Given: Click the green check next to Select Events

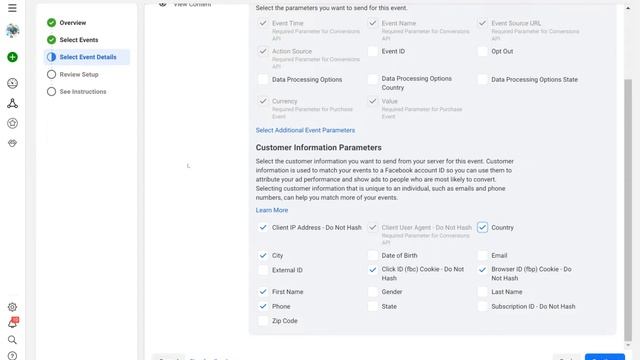Looking at the screenshot, I should pos(51,40).
